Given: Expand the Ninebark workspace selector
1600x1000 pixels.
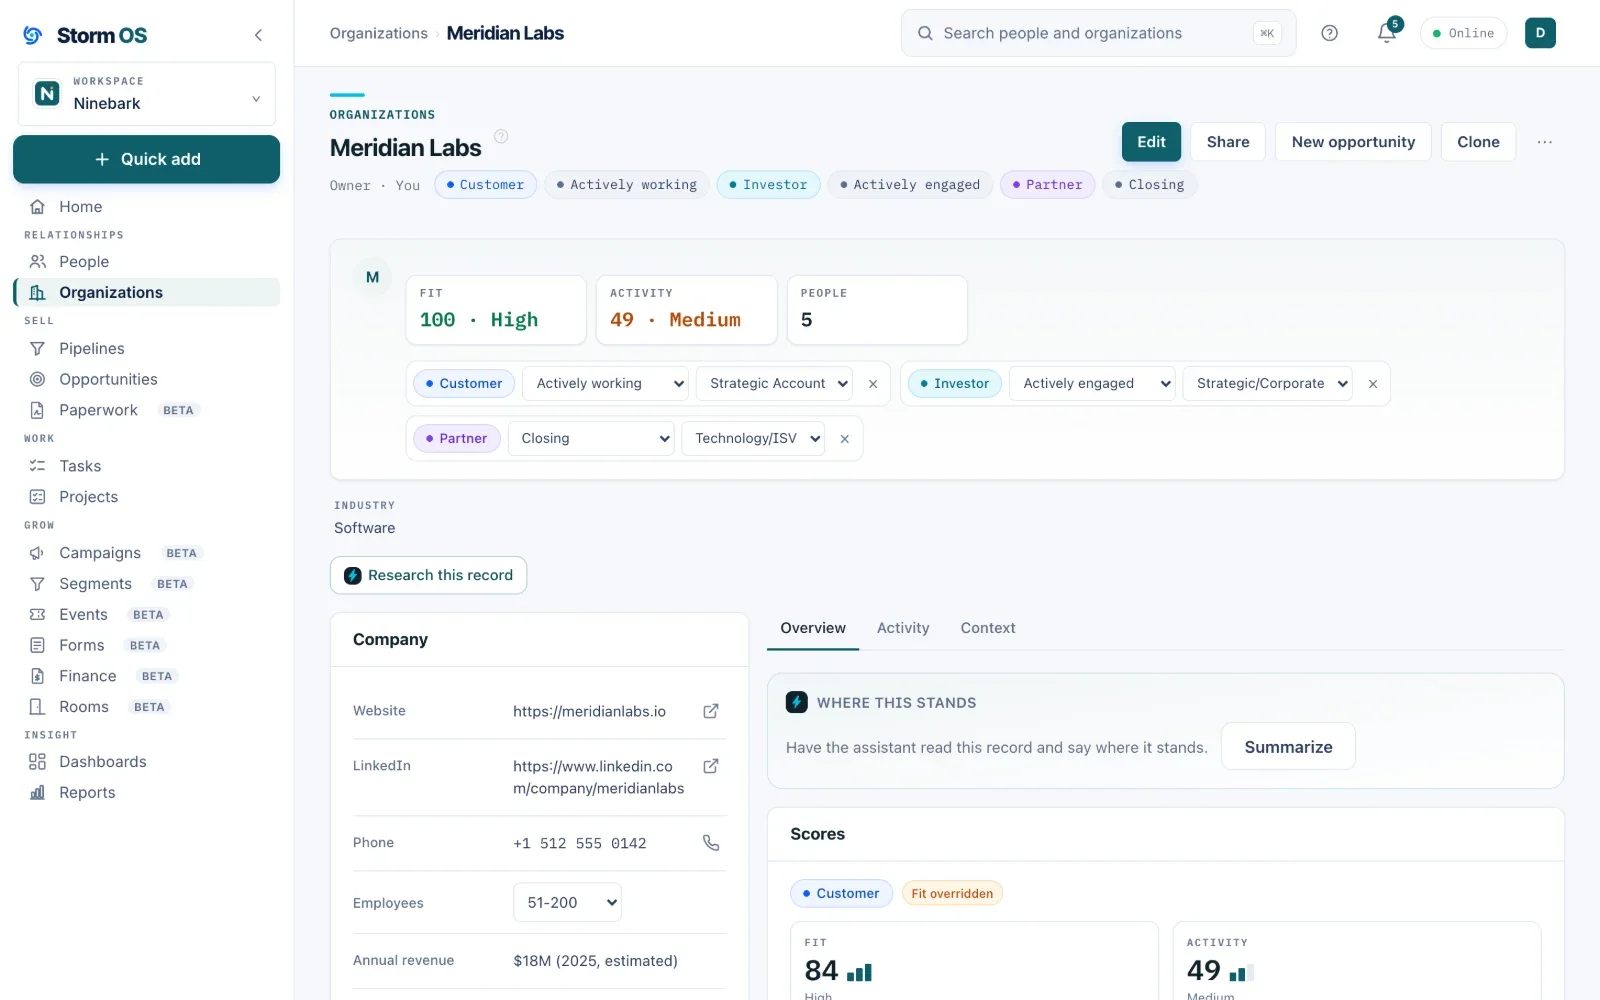Looking at the screenshot, I should [146, 94].
